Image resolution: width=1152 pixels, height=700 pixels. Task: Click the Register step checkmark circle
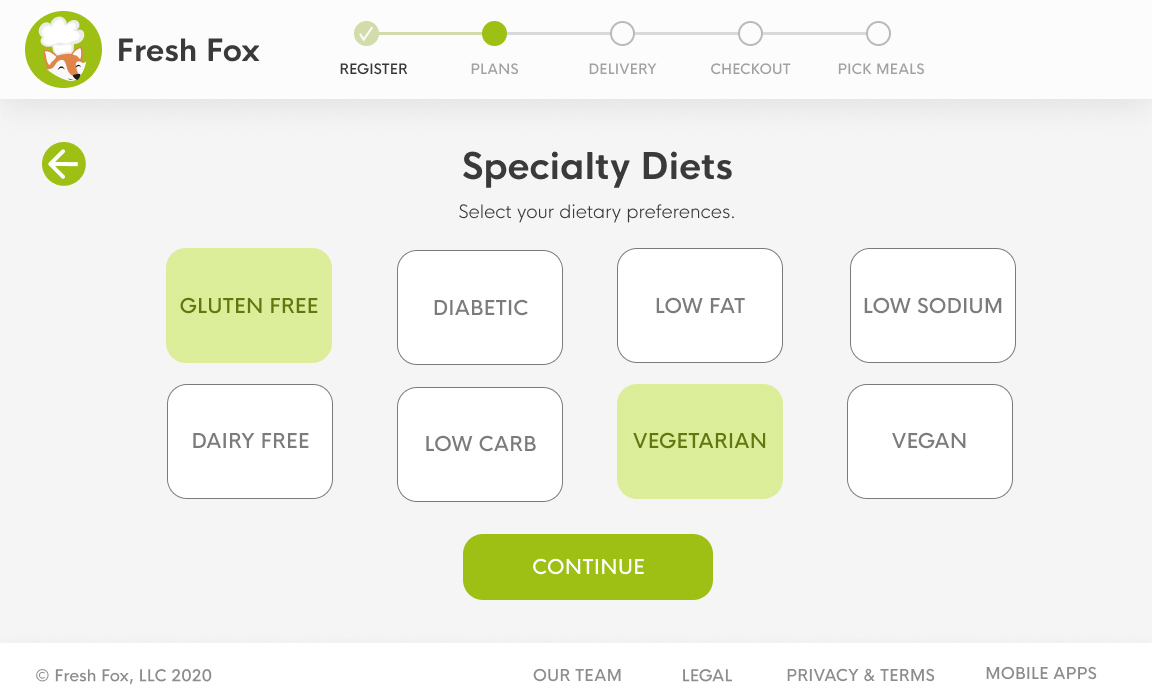point(367,34)
